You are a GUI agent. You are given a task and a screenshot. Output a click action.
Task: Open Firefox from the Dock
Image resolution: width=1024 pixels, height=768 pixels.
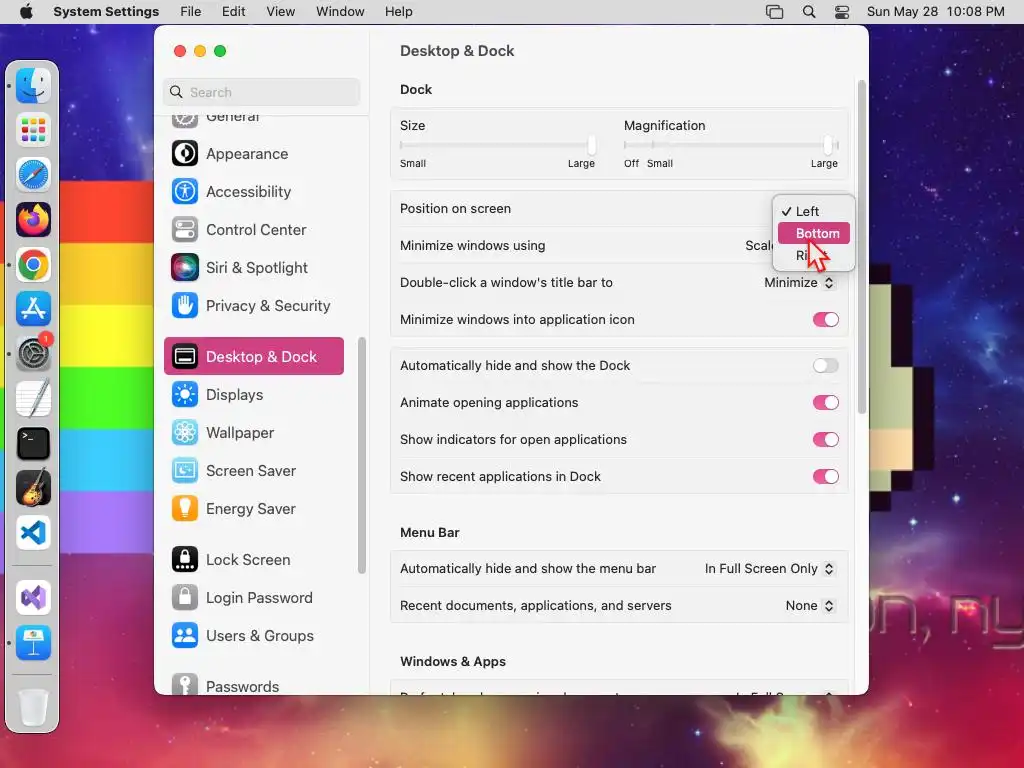pyautogui.click(x=33, y=219)
